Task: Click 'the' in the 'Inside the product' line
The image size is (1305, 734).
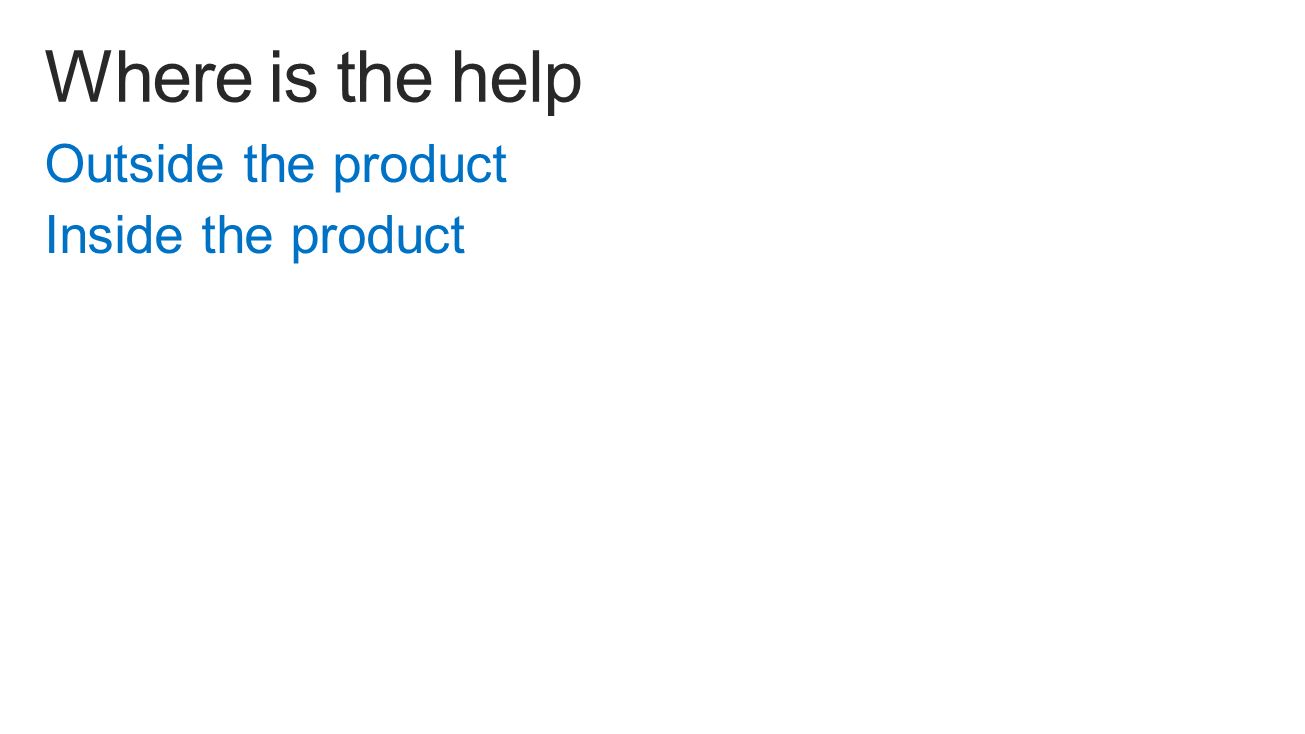Action: (x=238, y=235)
